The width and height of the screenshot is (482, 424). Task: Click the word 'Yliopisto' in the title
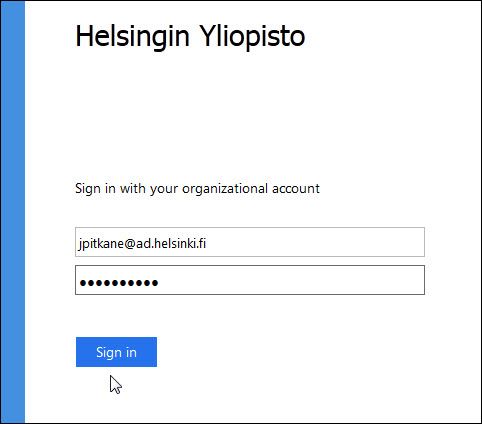252,37
